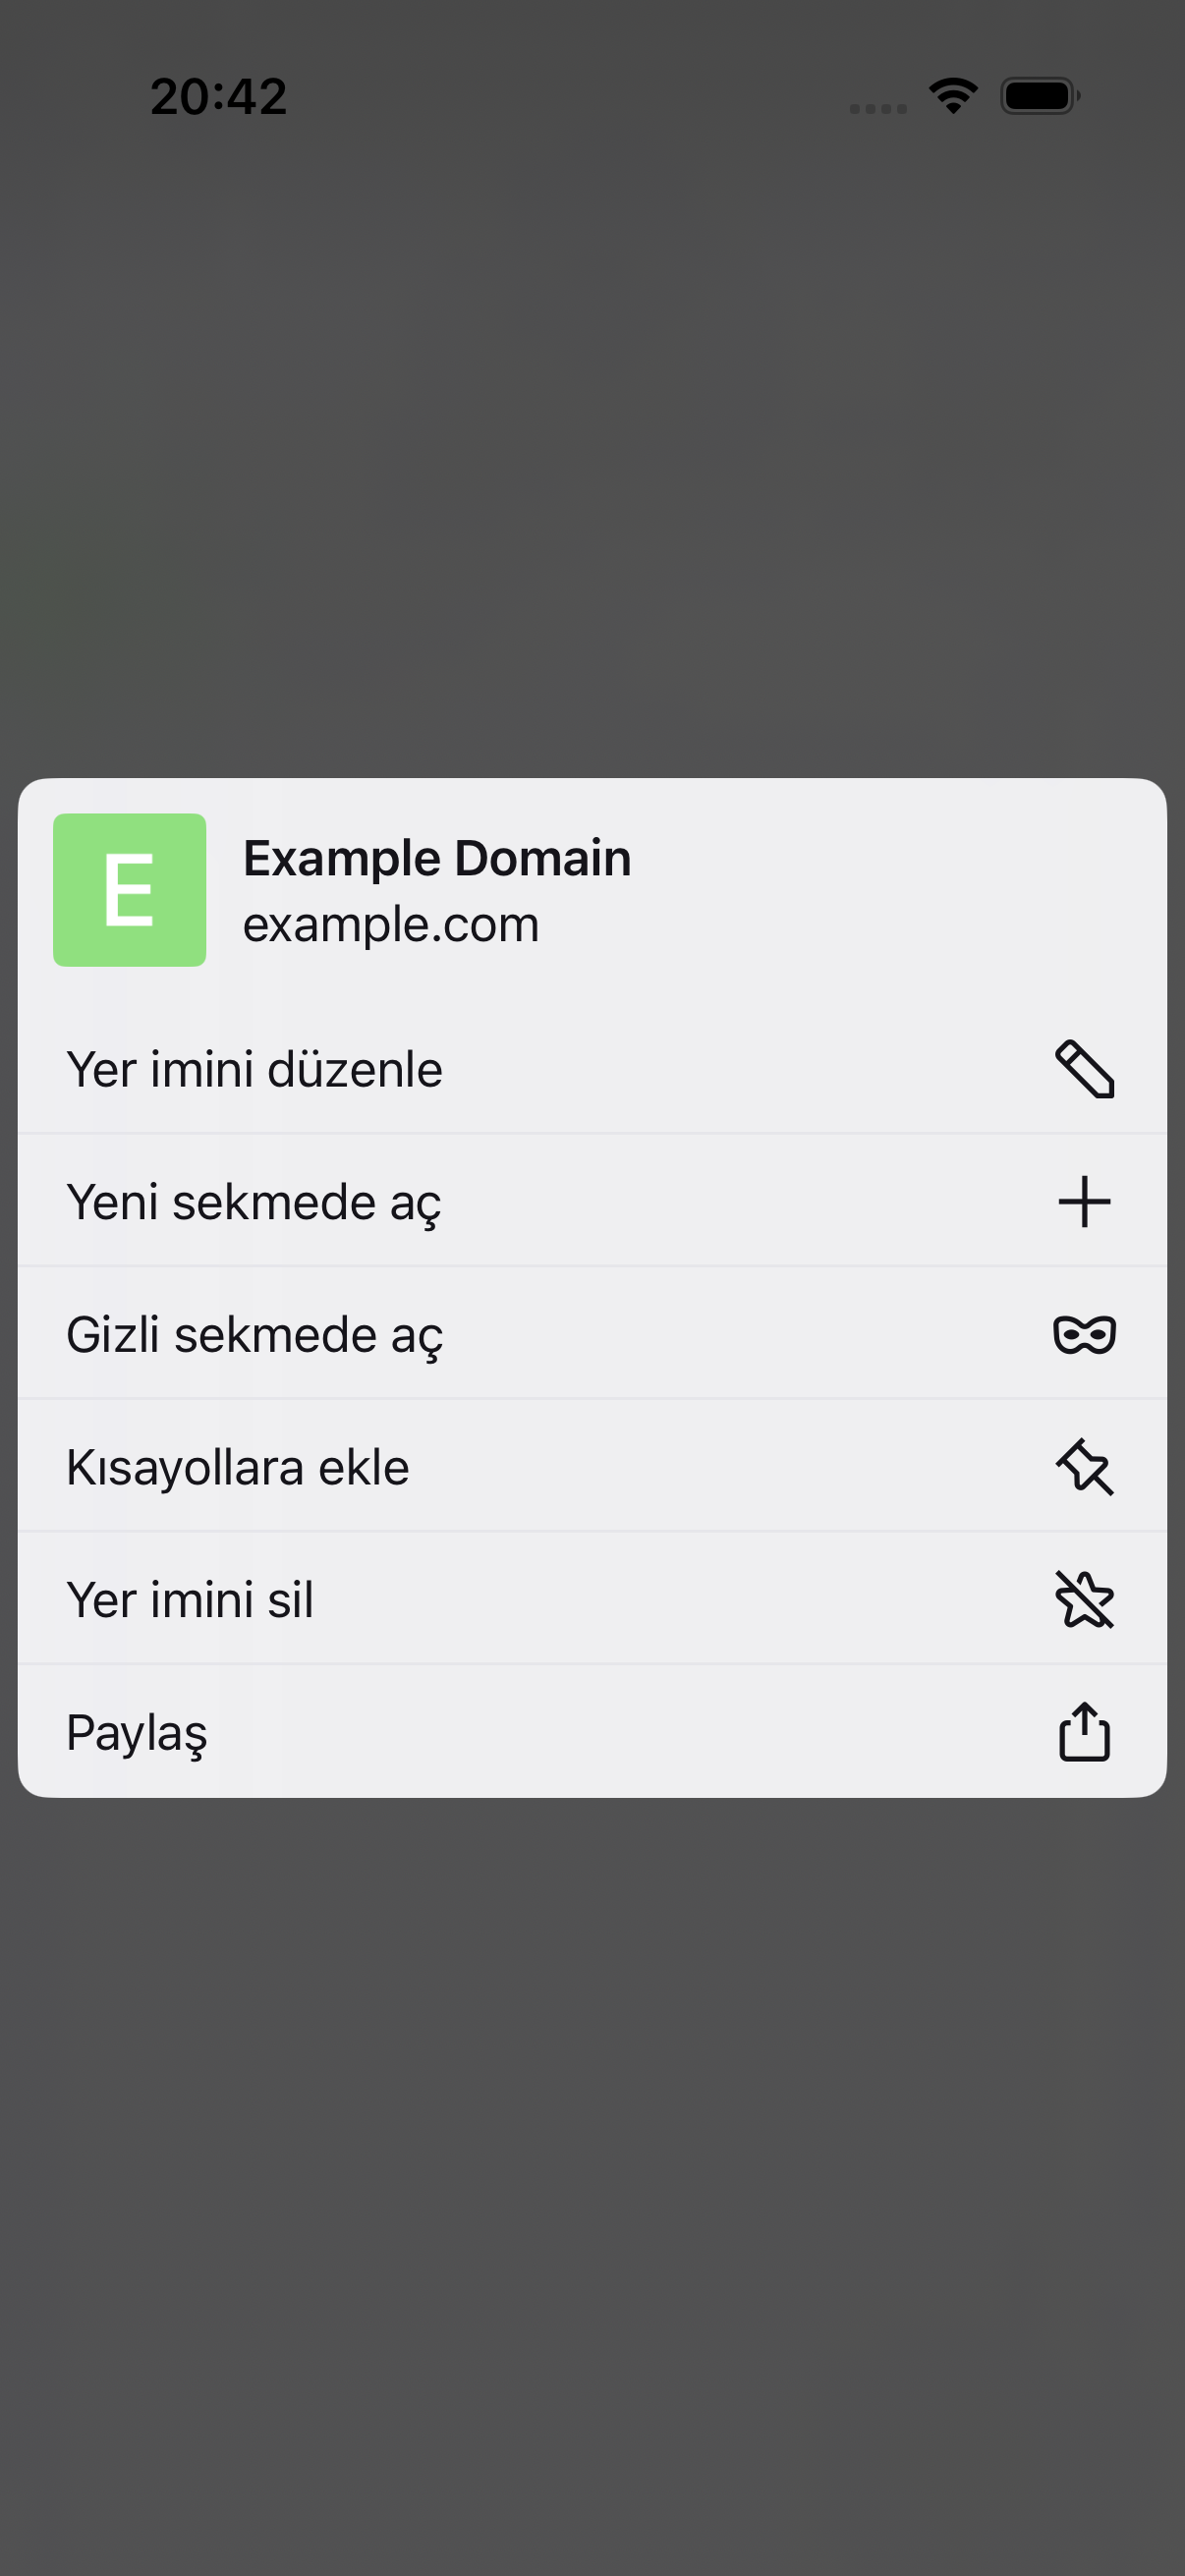Tap the battery indicator icon
This screenshot has height=2576, width=1185.
click(1040, 96)
